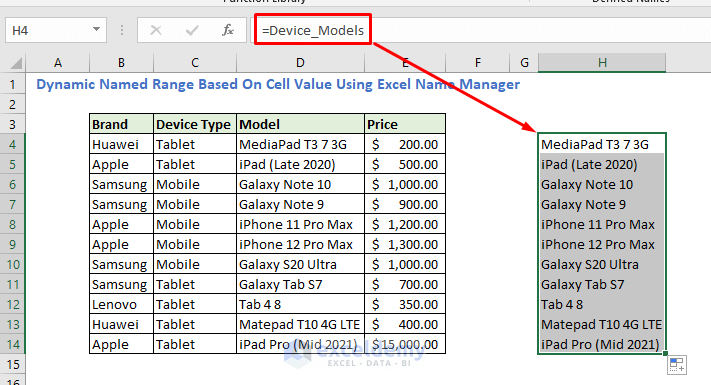Viewport: 711px width, 385px height.
Task: Select row 14 header
Action: pyautogui.click(x=13, y=344)
